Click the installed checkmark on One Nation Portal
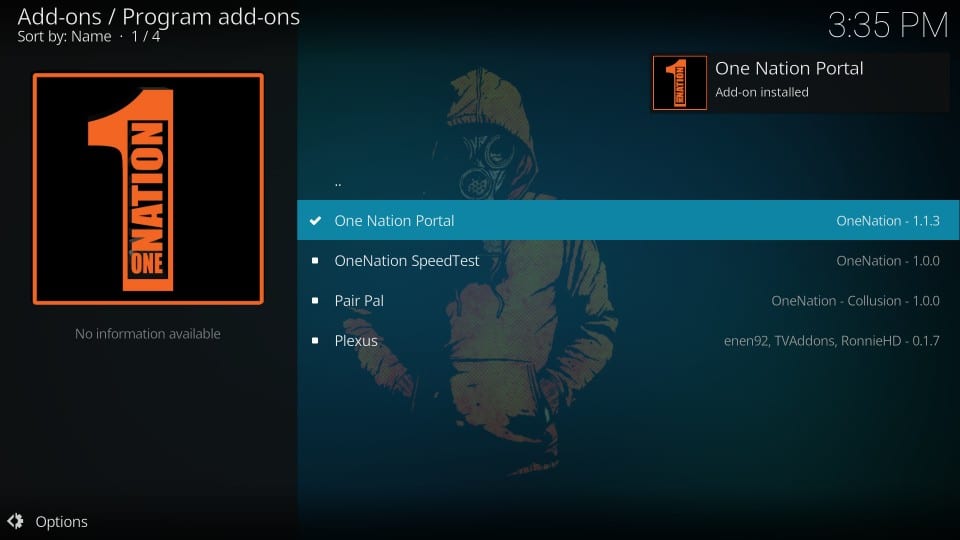 [x=315, y=220]
